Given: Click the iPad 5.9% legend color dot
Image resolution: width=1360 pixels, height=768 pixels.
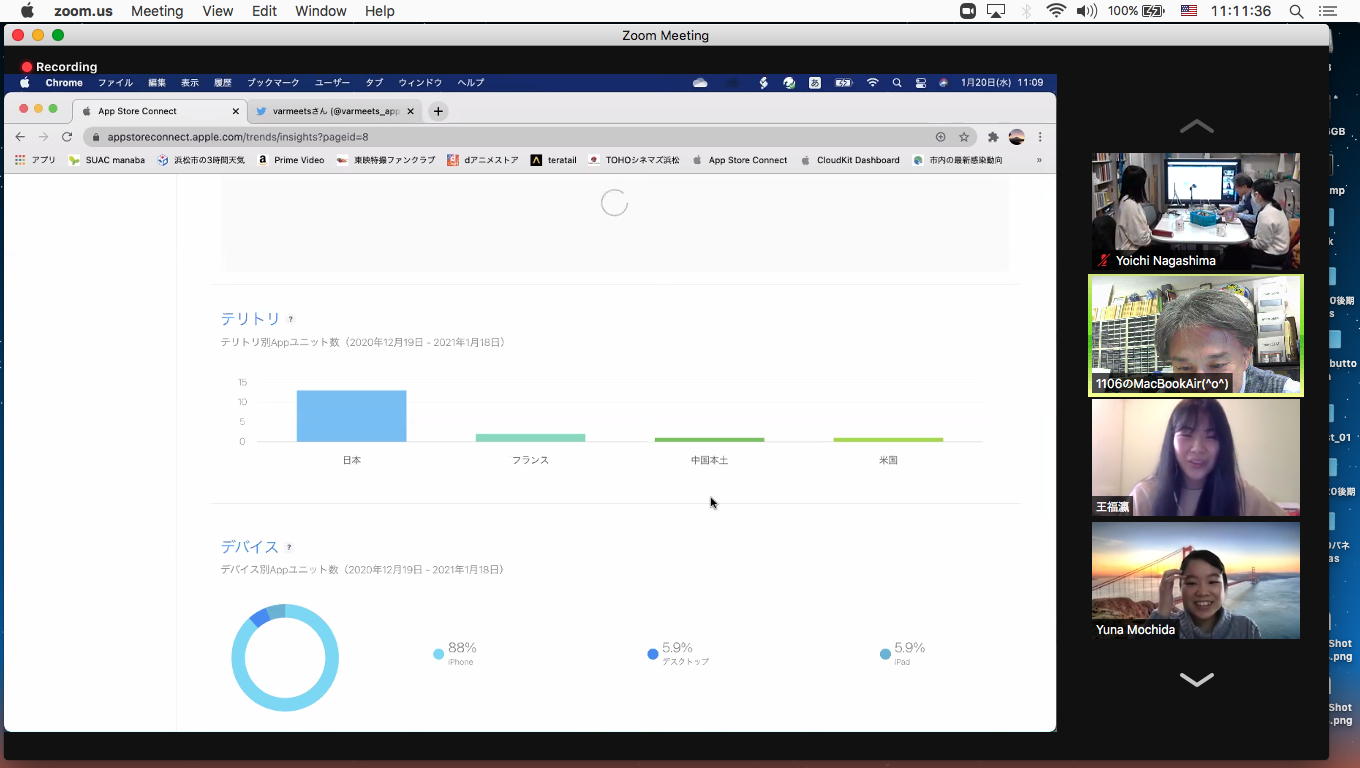Looking at the screenshot, I should click(885, 654).
